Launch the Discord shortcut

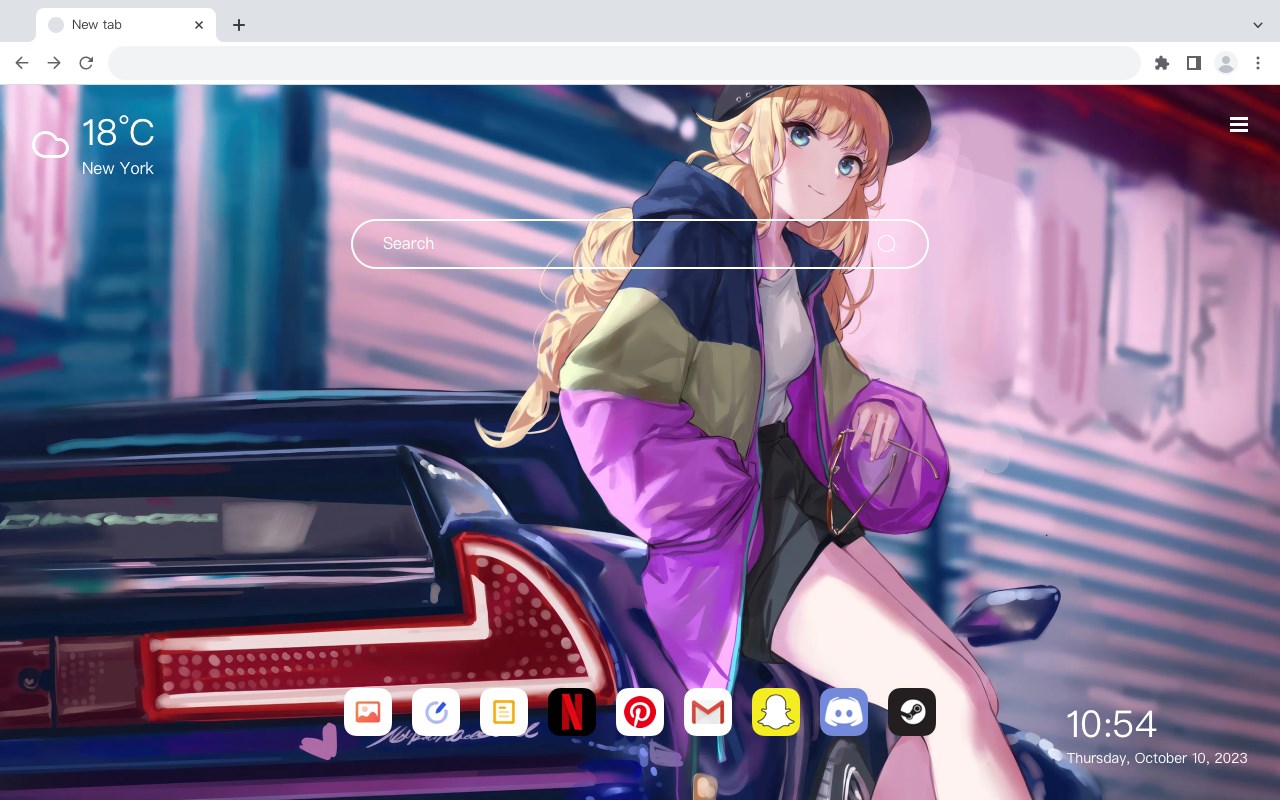click(x=844, y=712)
